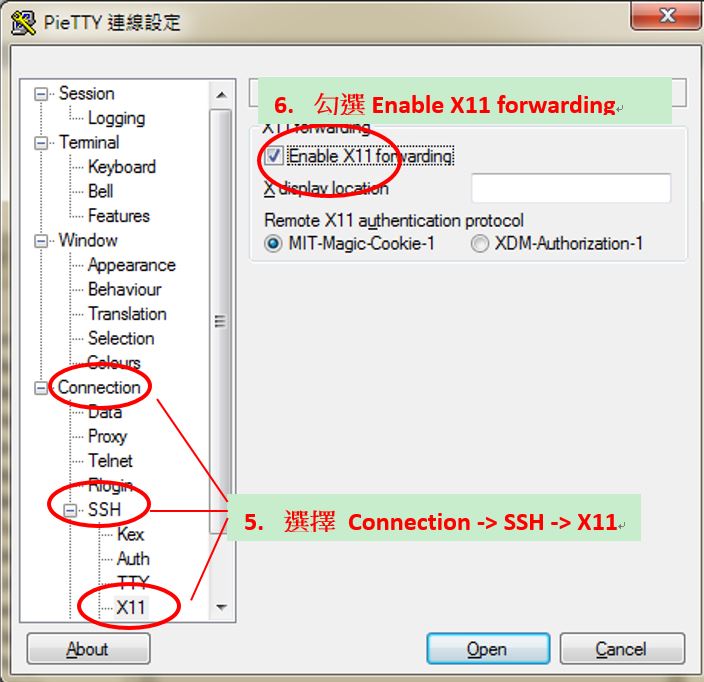The image size is (704, 682).
Task: Toggle Enable X11 forwarding checkbox
Action: [x=273, y=156]
